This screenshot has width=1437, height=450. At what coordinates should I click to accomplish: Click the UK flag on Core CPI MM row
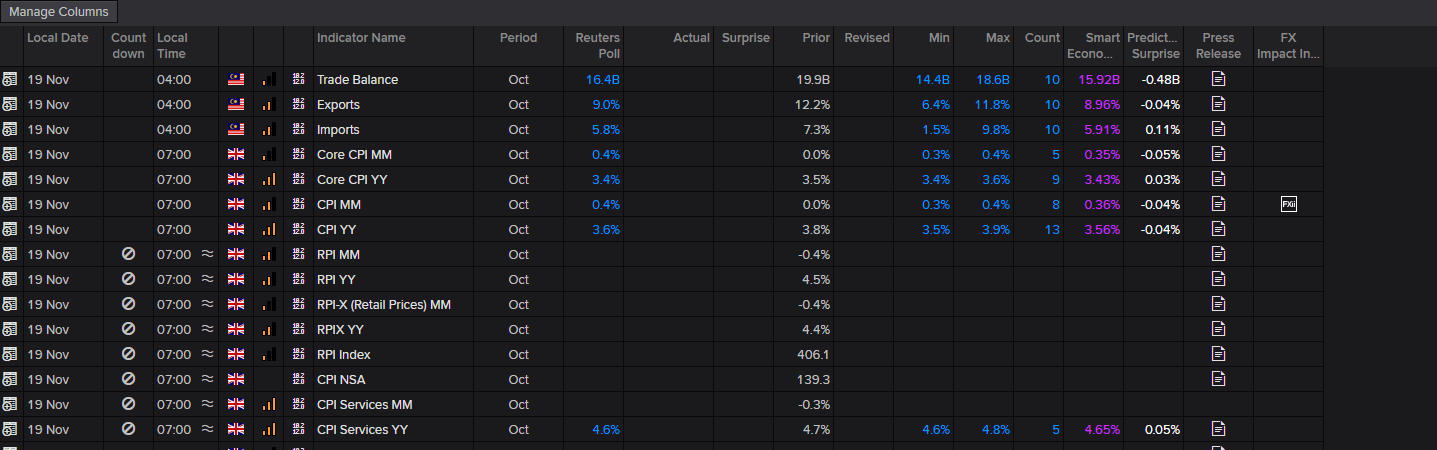[x=236, y=154]
